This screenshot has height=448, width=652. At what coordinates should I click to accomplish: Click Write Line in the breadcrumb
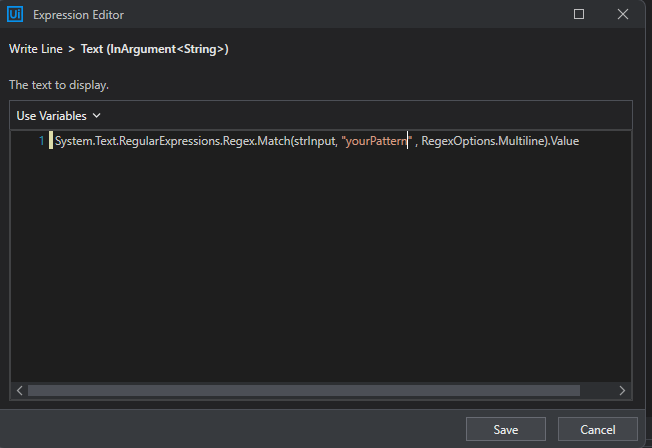pos(36,49)
